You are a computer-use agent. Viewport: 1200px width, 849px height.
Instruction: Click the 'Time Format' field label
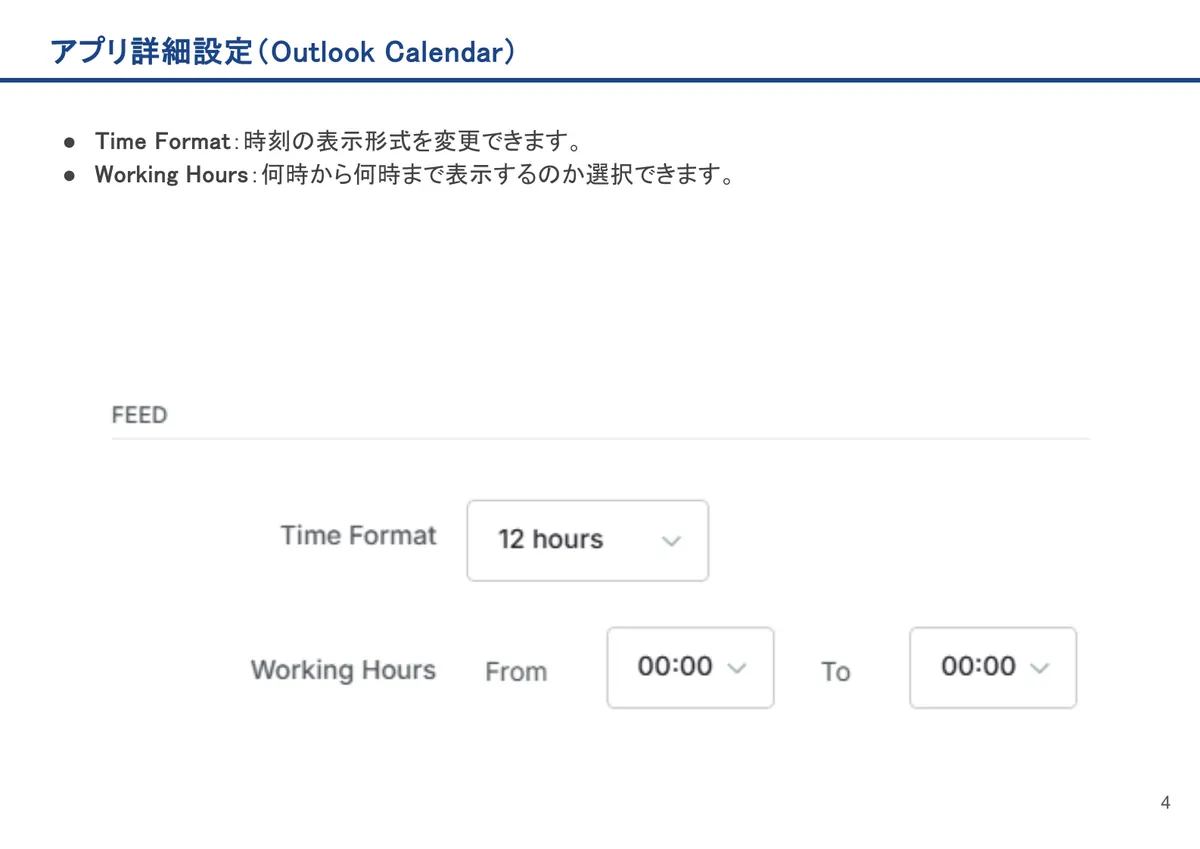click(359, 536)
